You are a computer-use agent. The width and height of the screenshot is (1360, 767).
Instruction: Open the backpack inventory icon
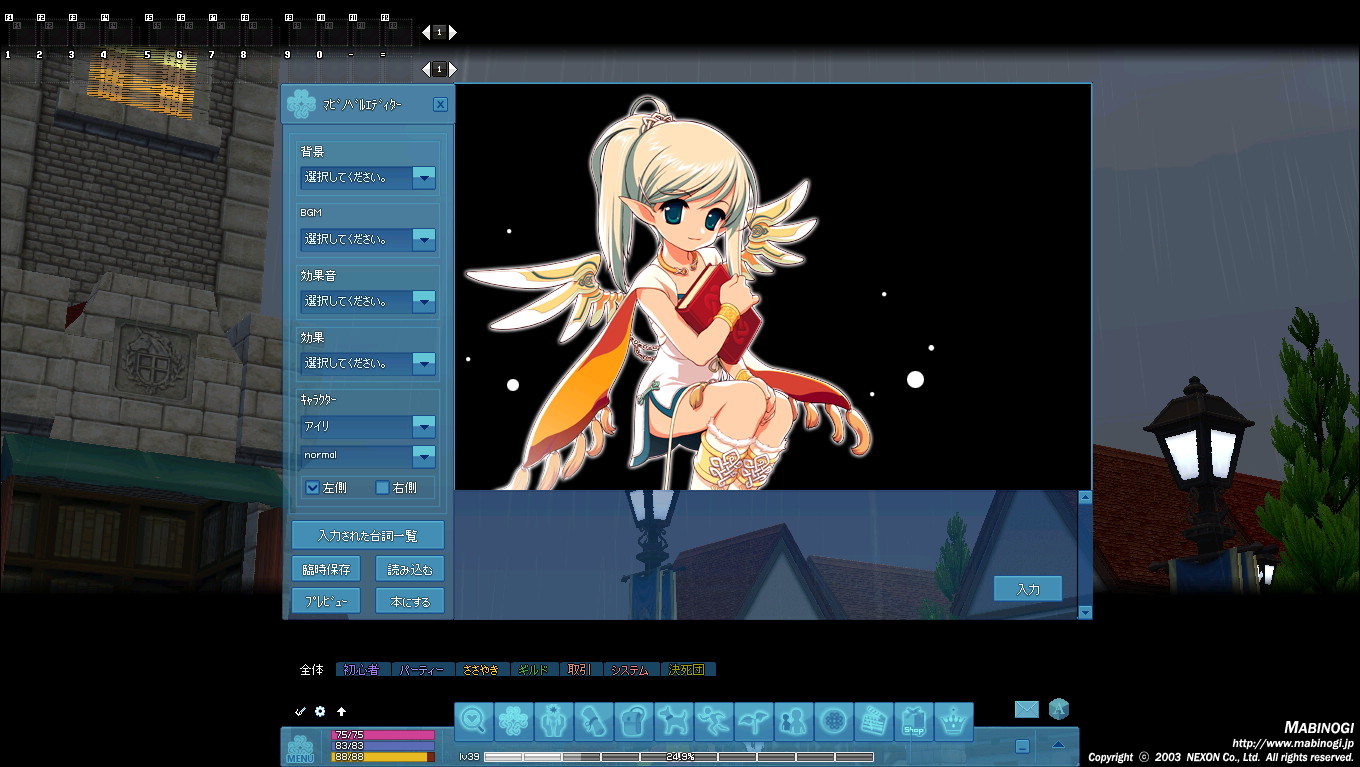tap(634, 721)
